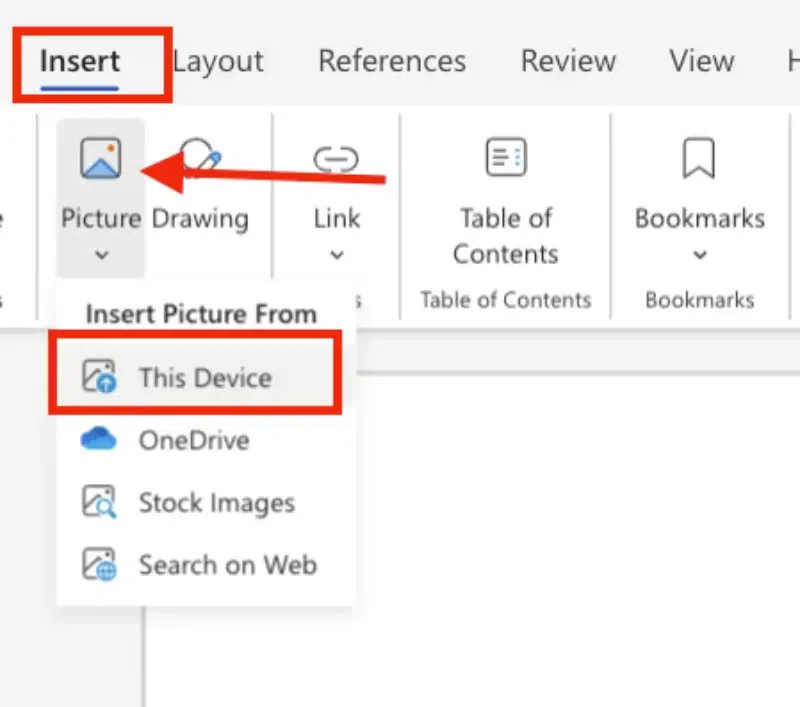Click the Table of Contents icon
This screenshot has height=707, width=800.
pos(505,158)
